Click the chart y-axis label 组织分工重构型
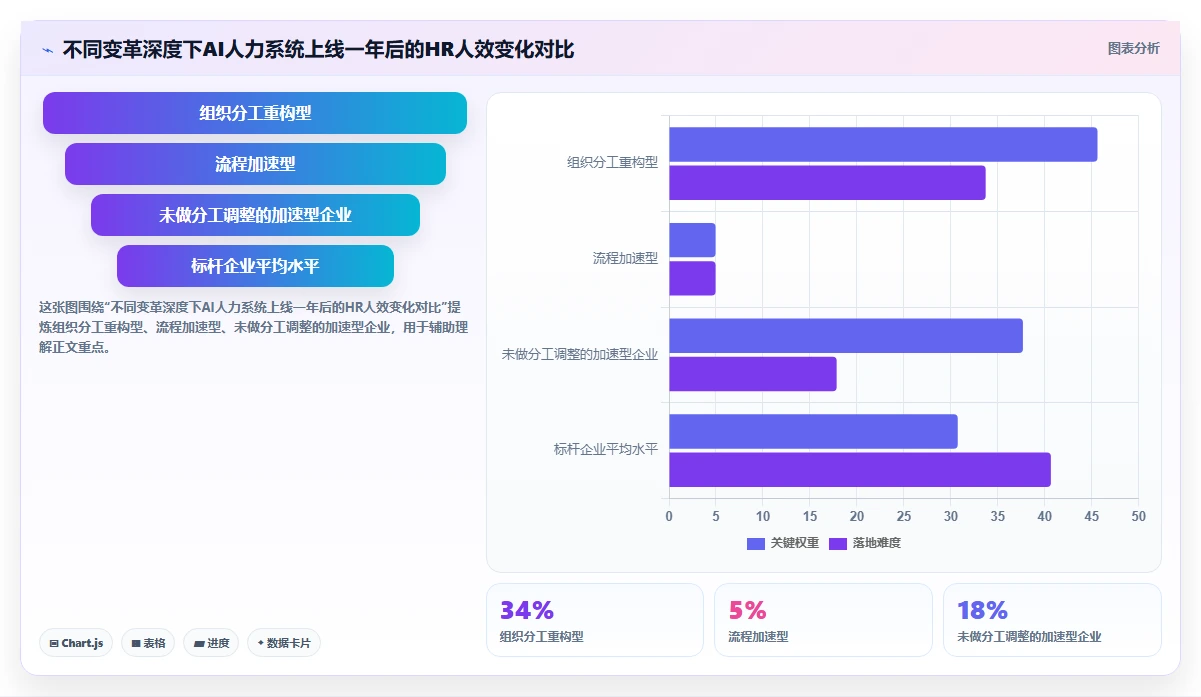Screen dimensions: 1201x697 [612, 162]
